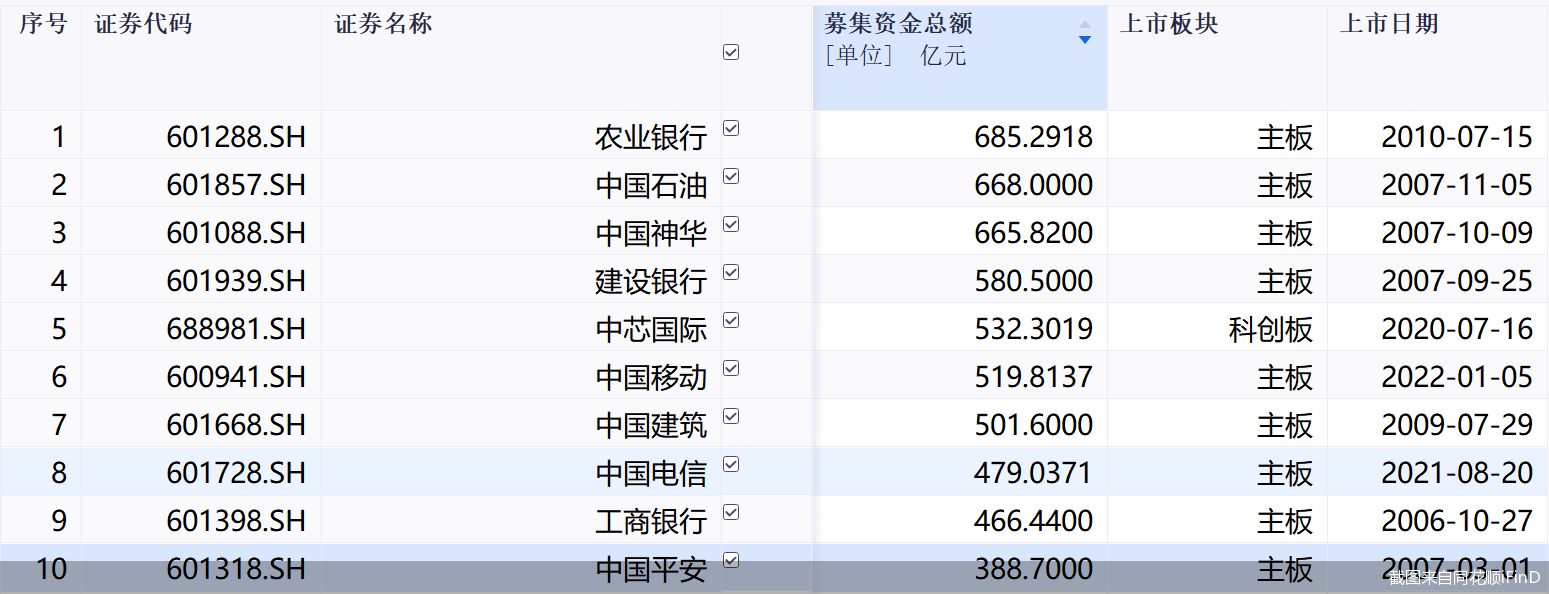Click the amount value 501.6000
1549x594 pixels.
click(1034, 425)
